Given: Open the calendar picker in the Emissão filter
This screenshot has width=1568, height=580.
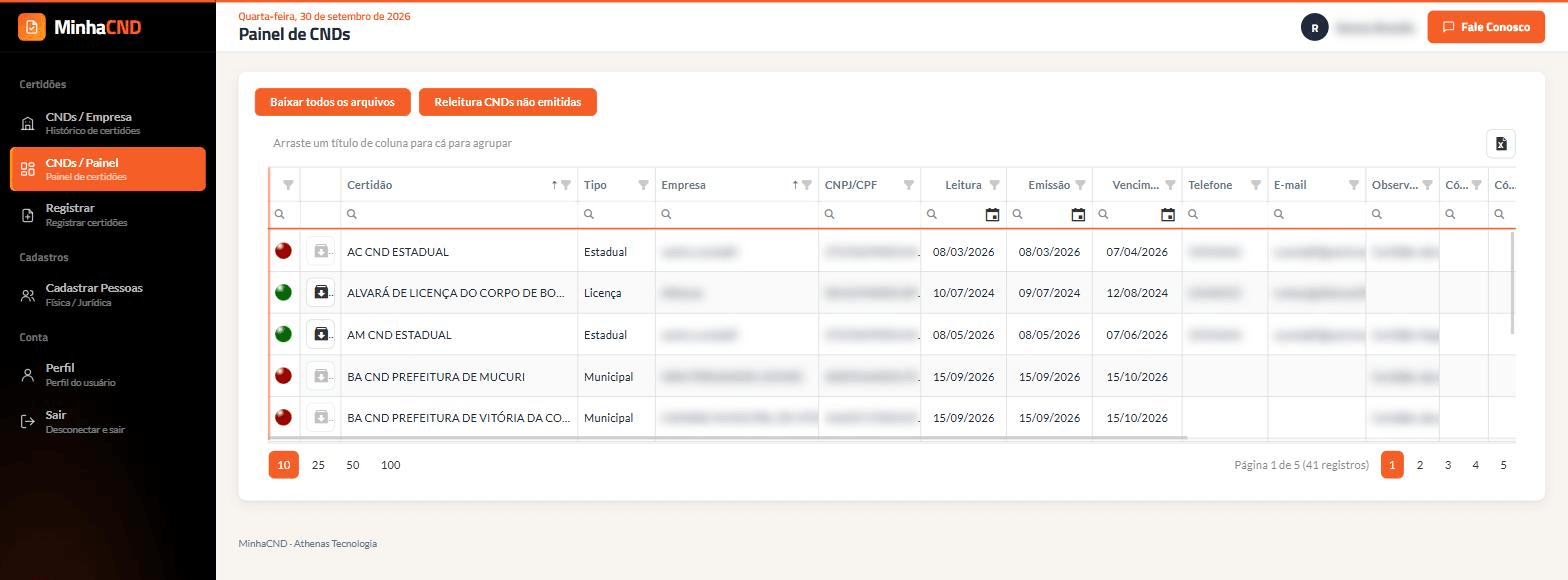Looking at the screenshot, I should 1078,214.
